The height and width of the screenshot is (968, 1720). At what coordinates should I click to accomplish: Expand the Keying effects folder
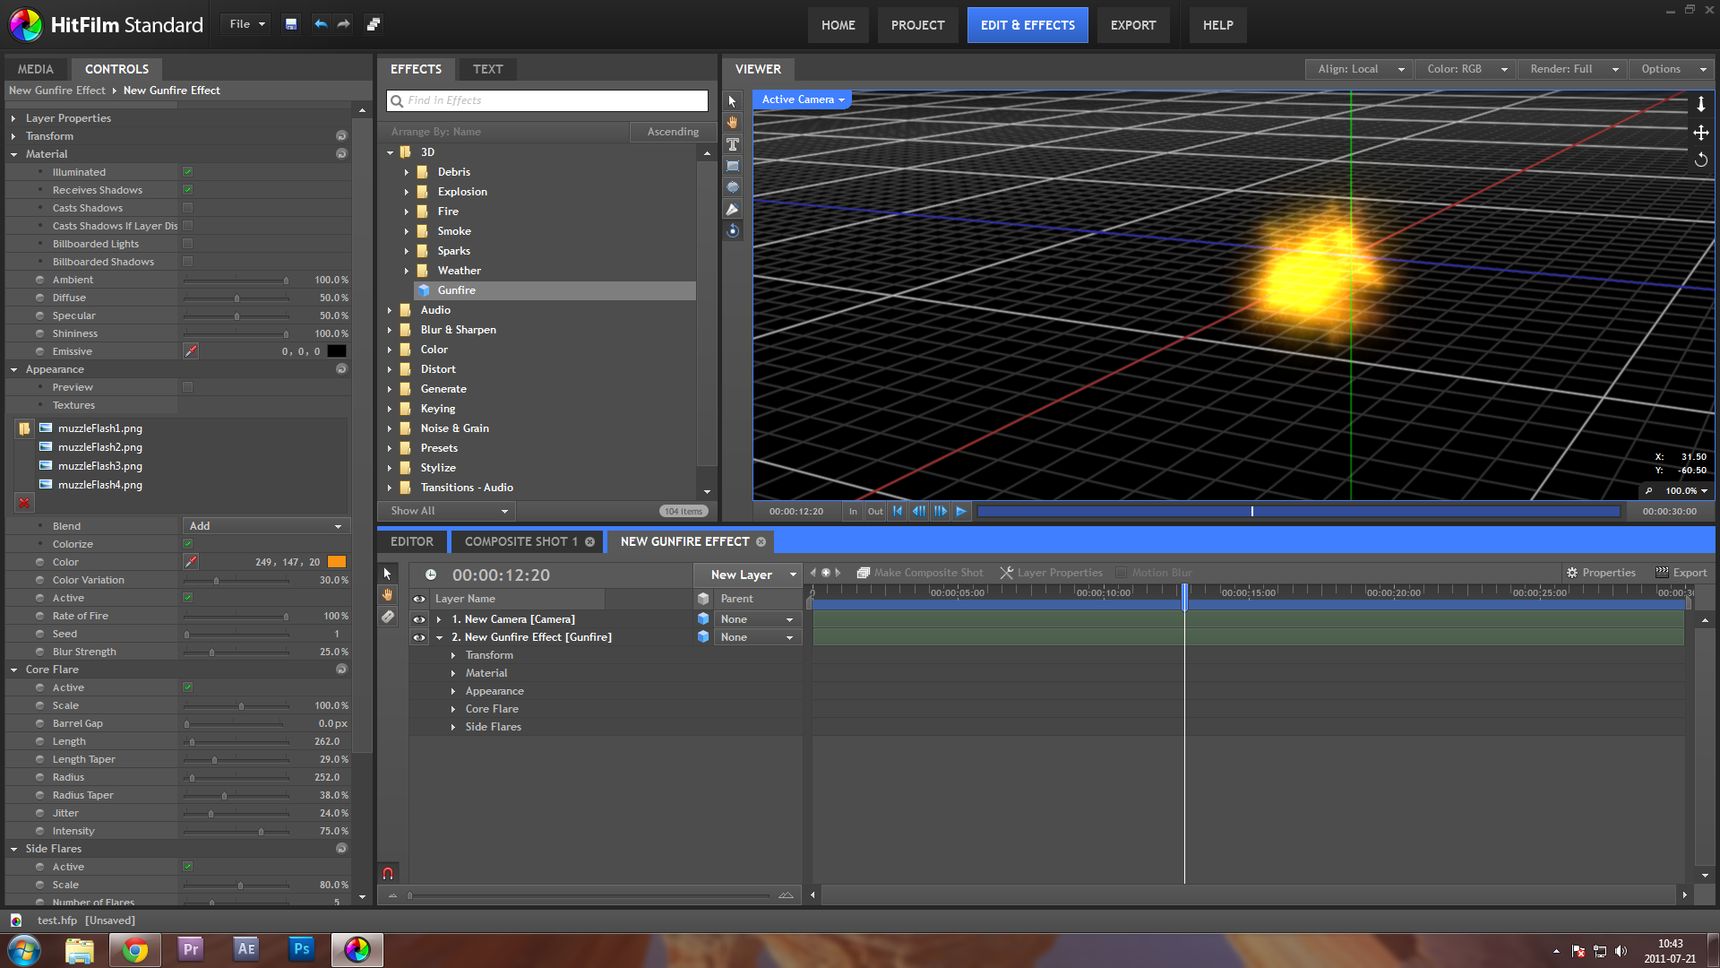[x=390, y=409]
